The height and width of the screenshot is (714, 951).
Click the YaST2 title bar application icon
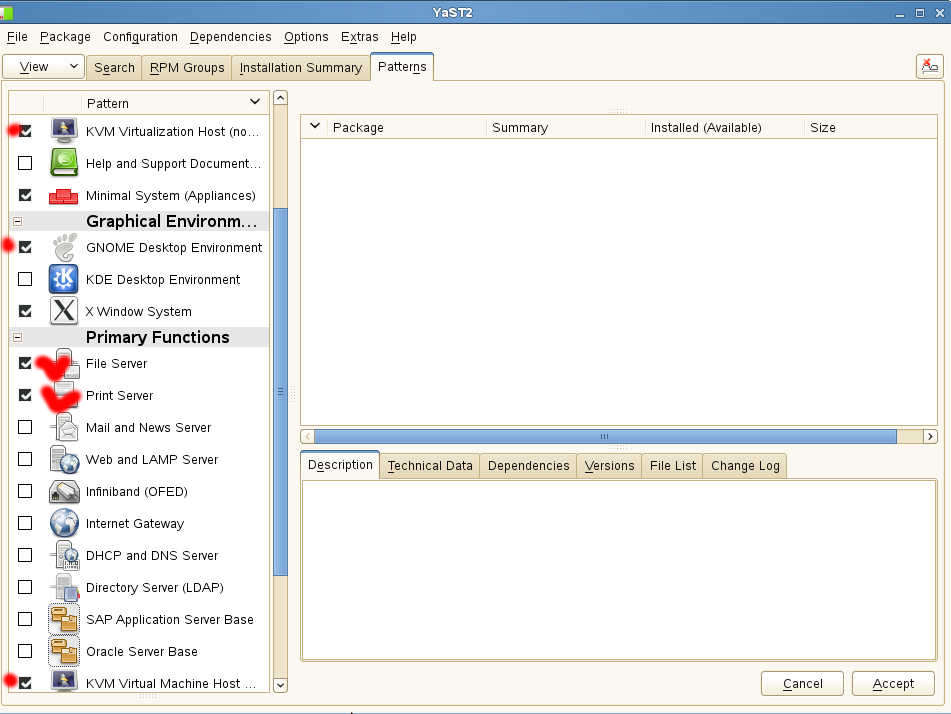tap(6, 12)
